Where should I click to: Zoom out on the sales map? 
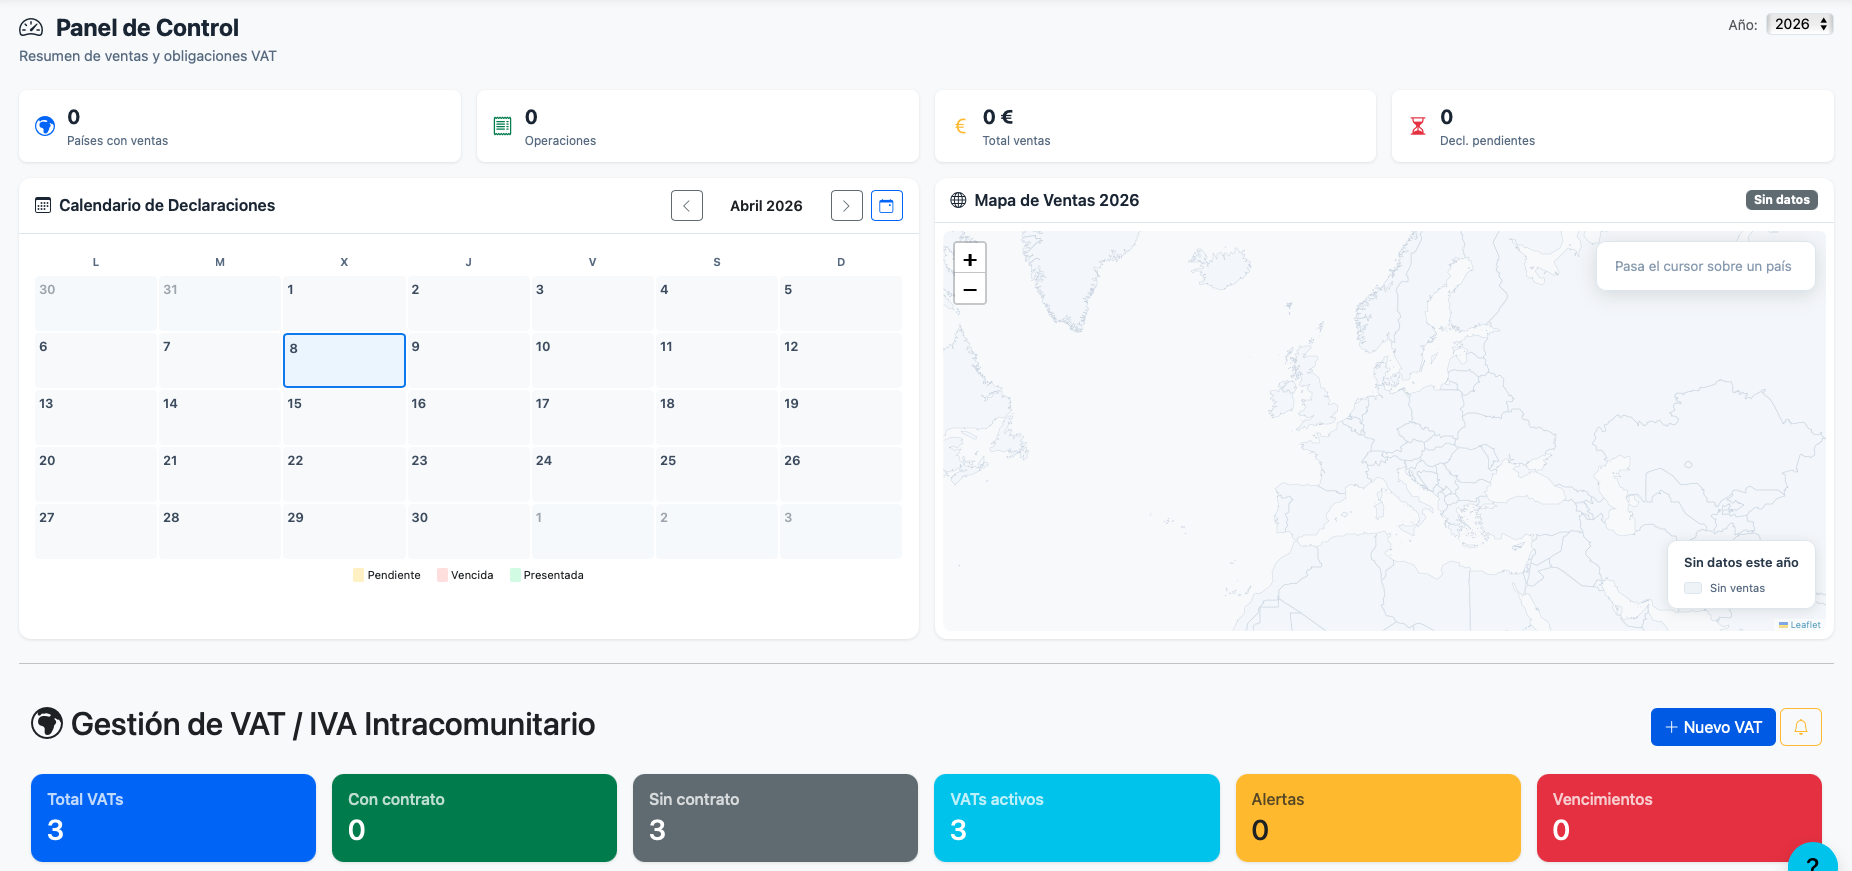[969, 289]
